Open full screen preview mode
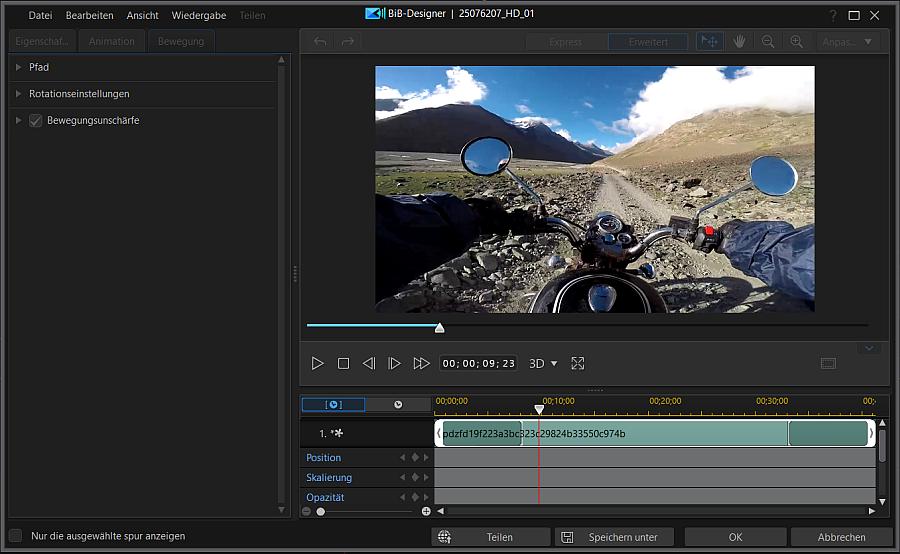Image resolution: width=900 pixels, height=554 pixels. pos(578,364)
